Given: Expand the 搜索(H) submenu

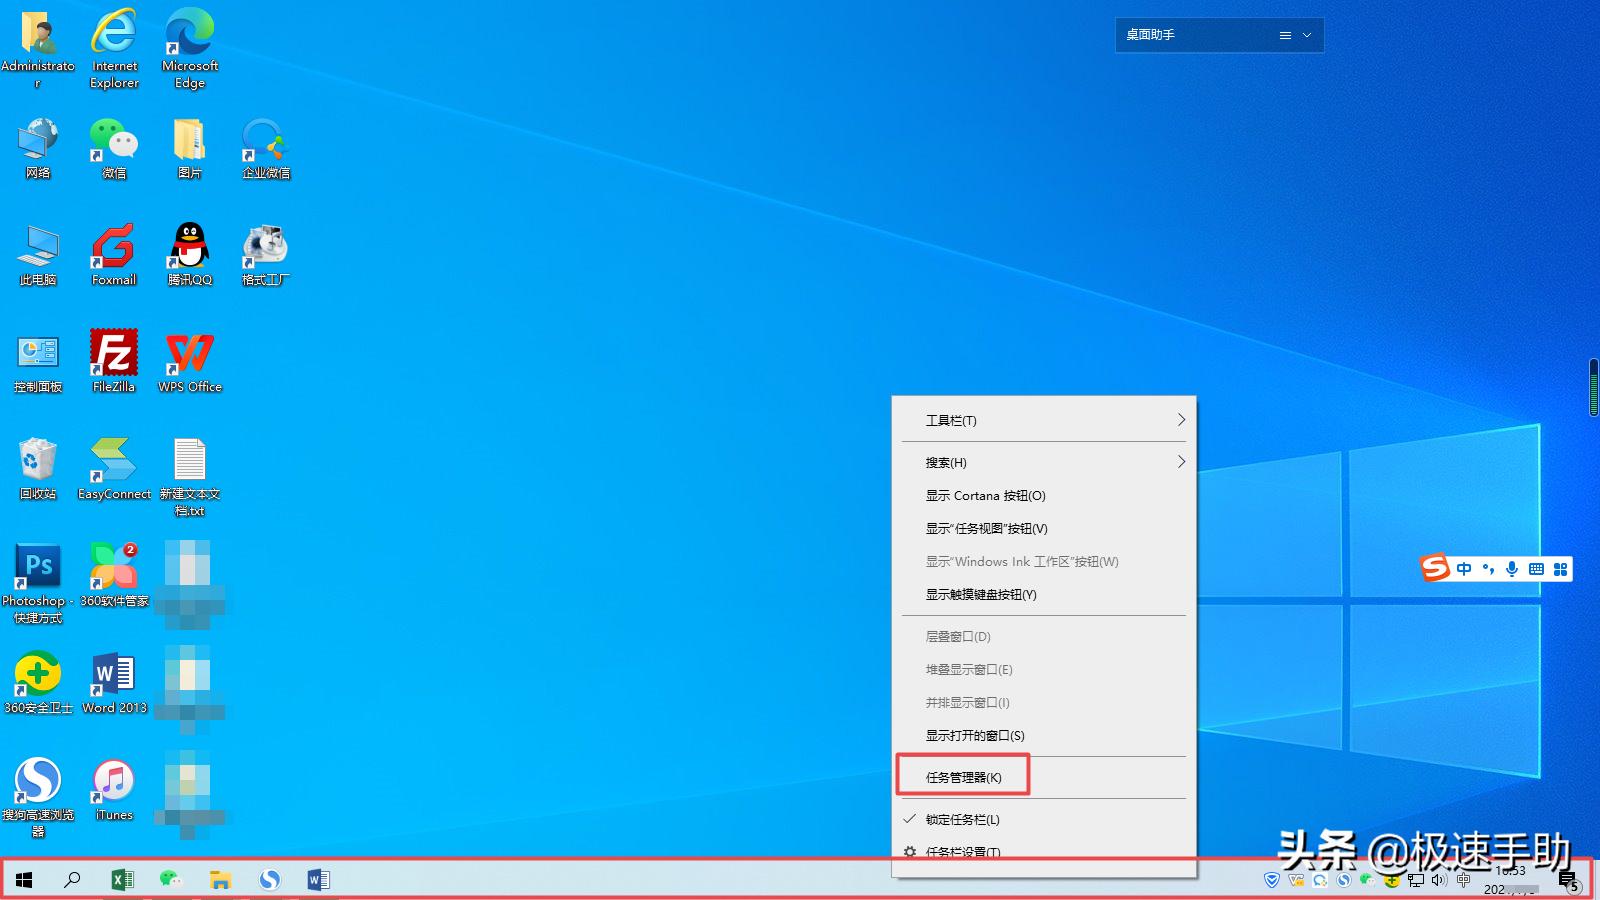Looking at the screenshot, I should coord(946,462).
